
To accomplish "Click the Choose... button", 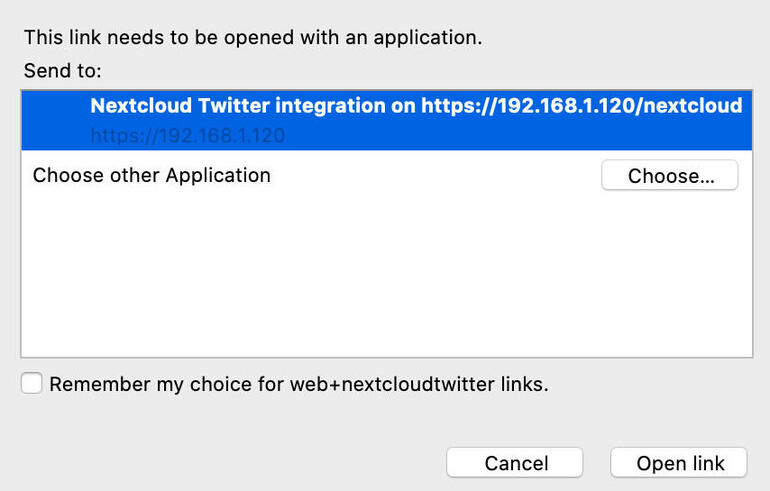I will [670, 175].
